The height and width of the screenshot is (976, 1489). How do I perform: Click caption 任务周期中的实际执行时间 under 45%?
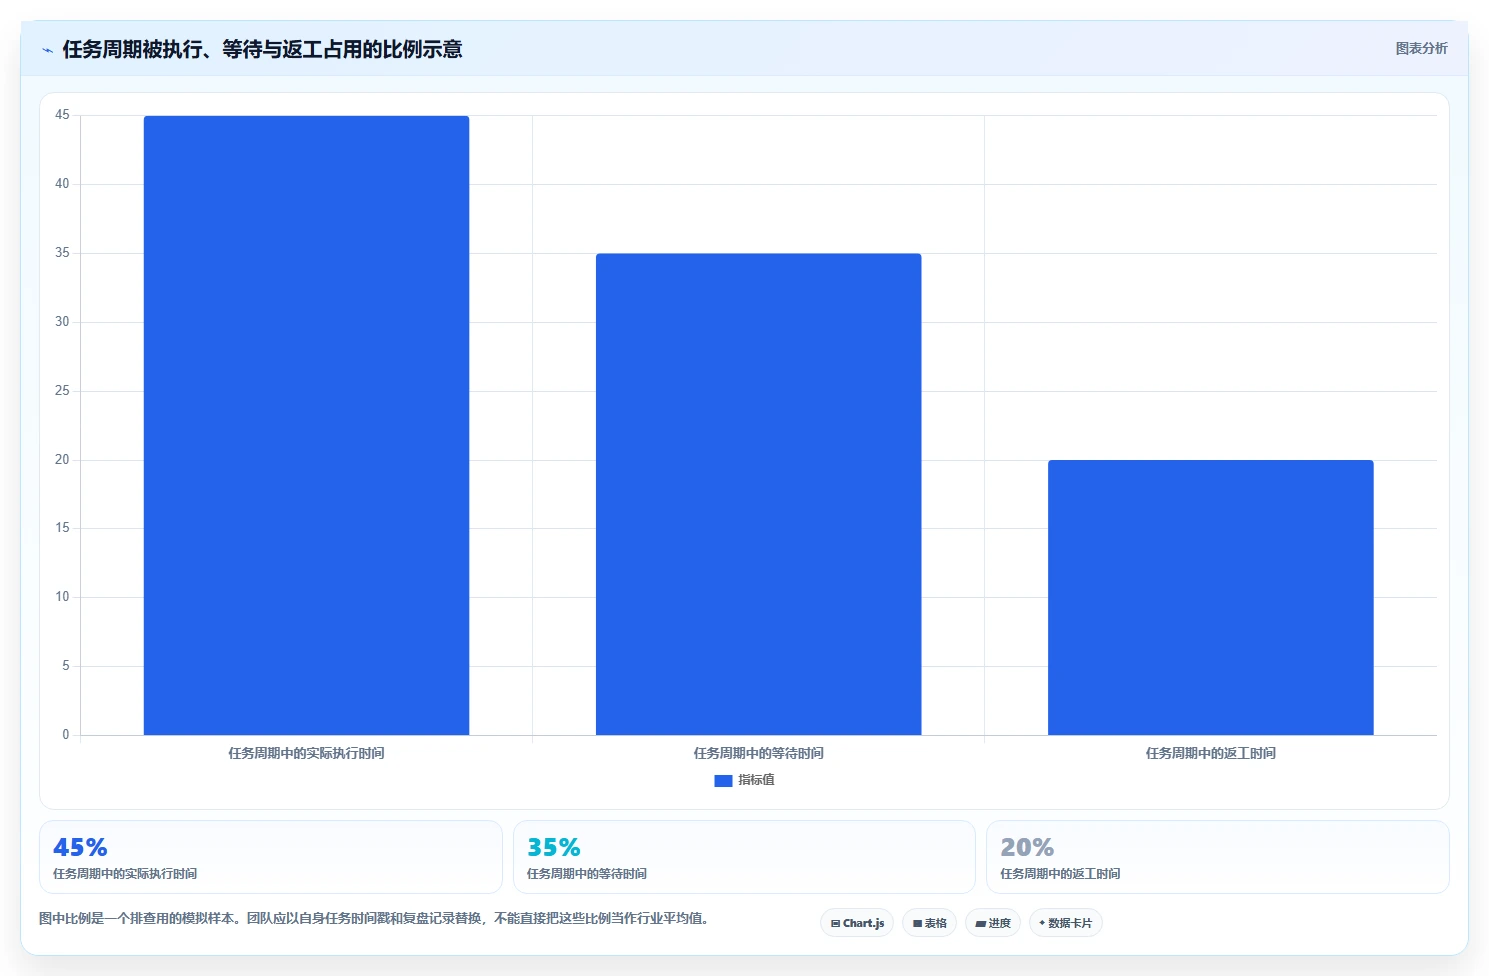[125, 874]
